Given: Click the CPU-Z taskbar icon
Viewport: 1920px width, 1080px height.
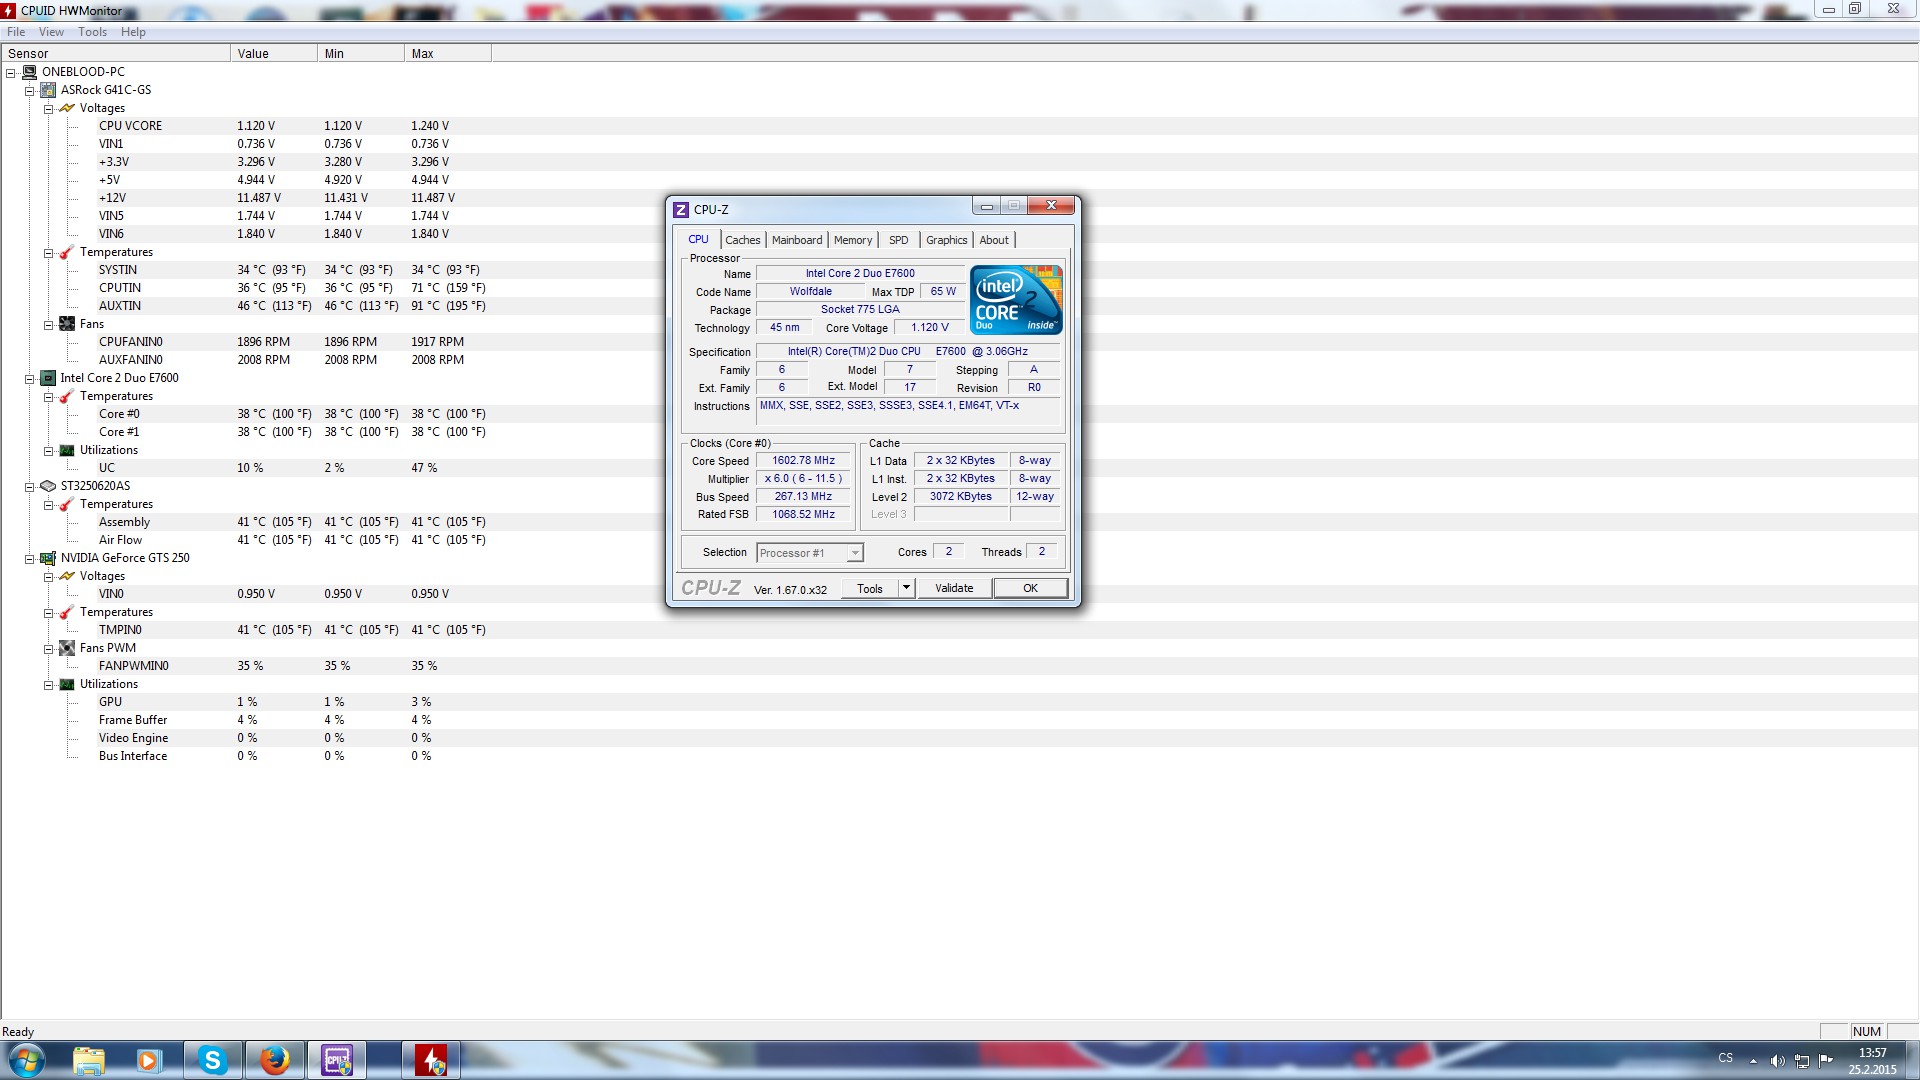Looking at the screenshot, I should pos(337,1060).
